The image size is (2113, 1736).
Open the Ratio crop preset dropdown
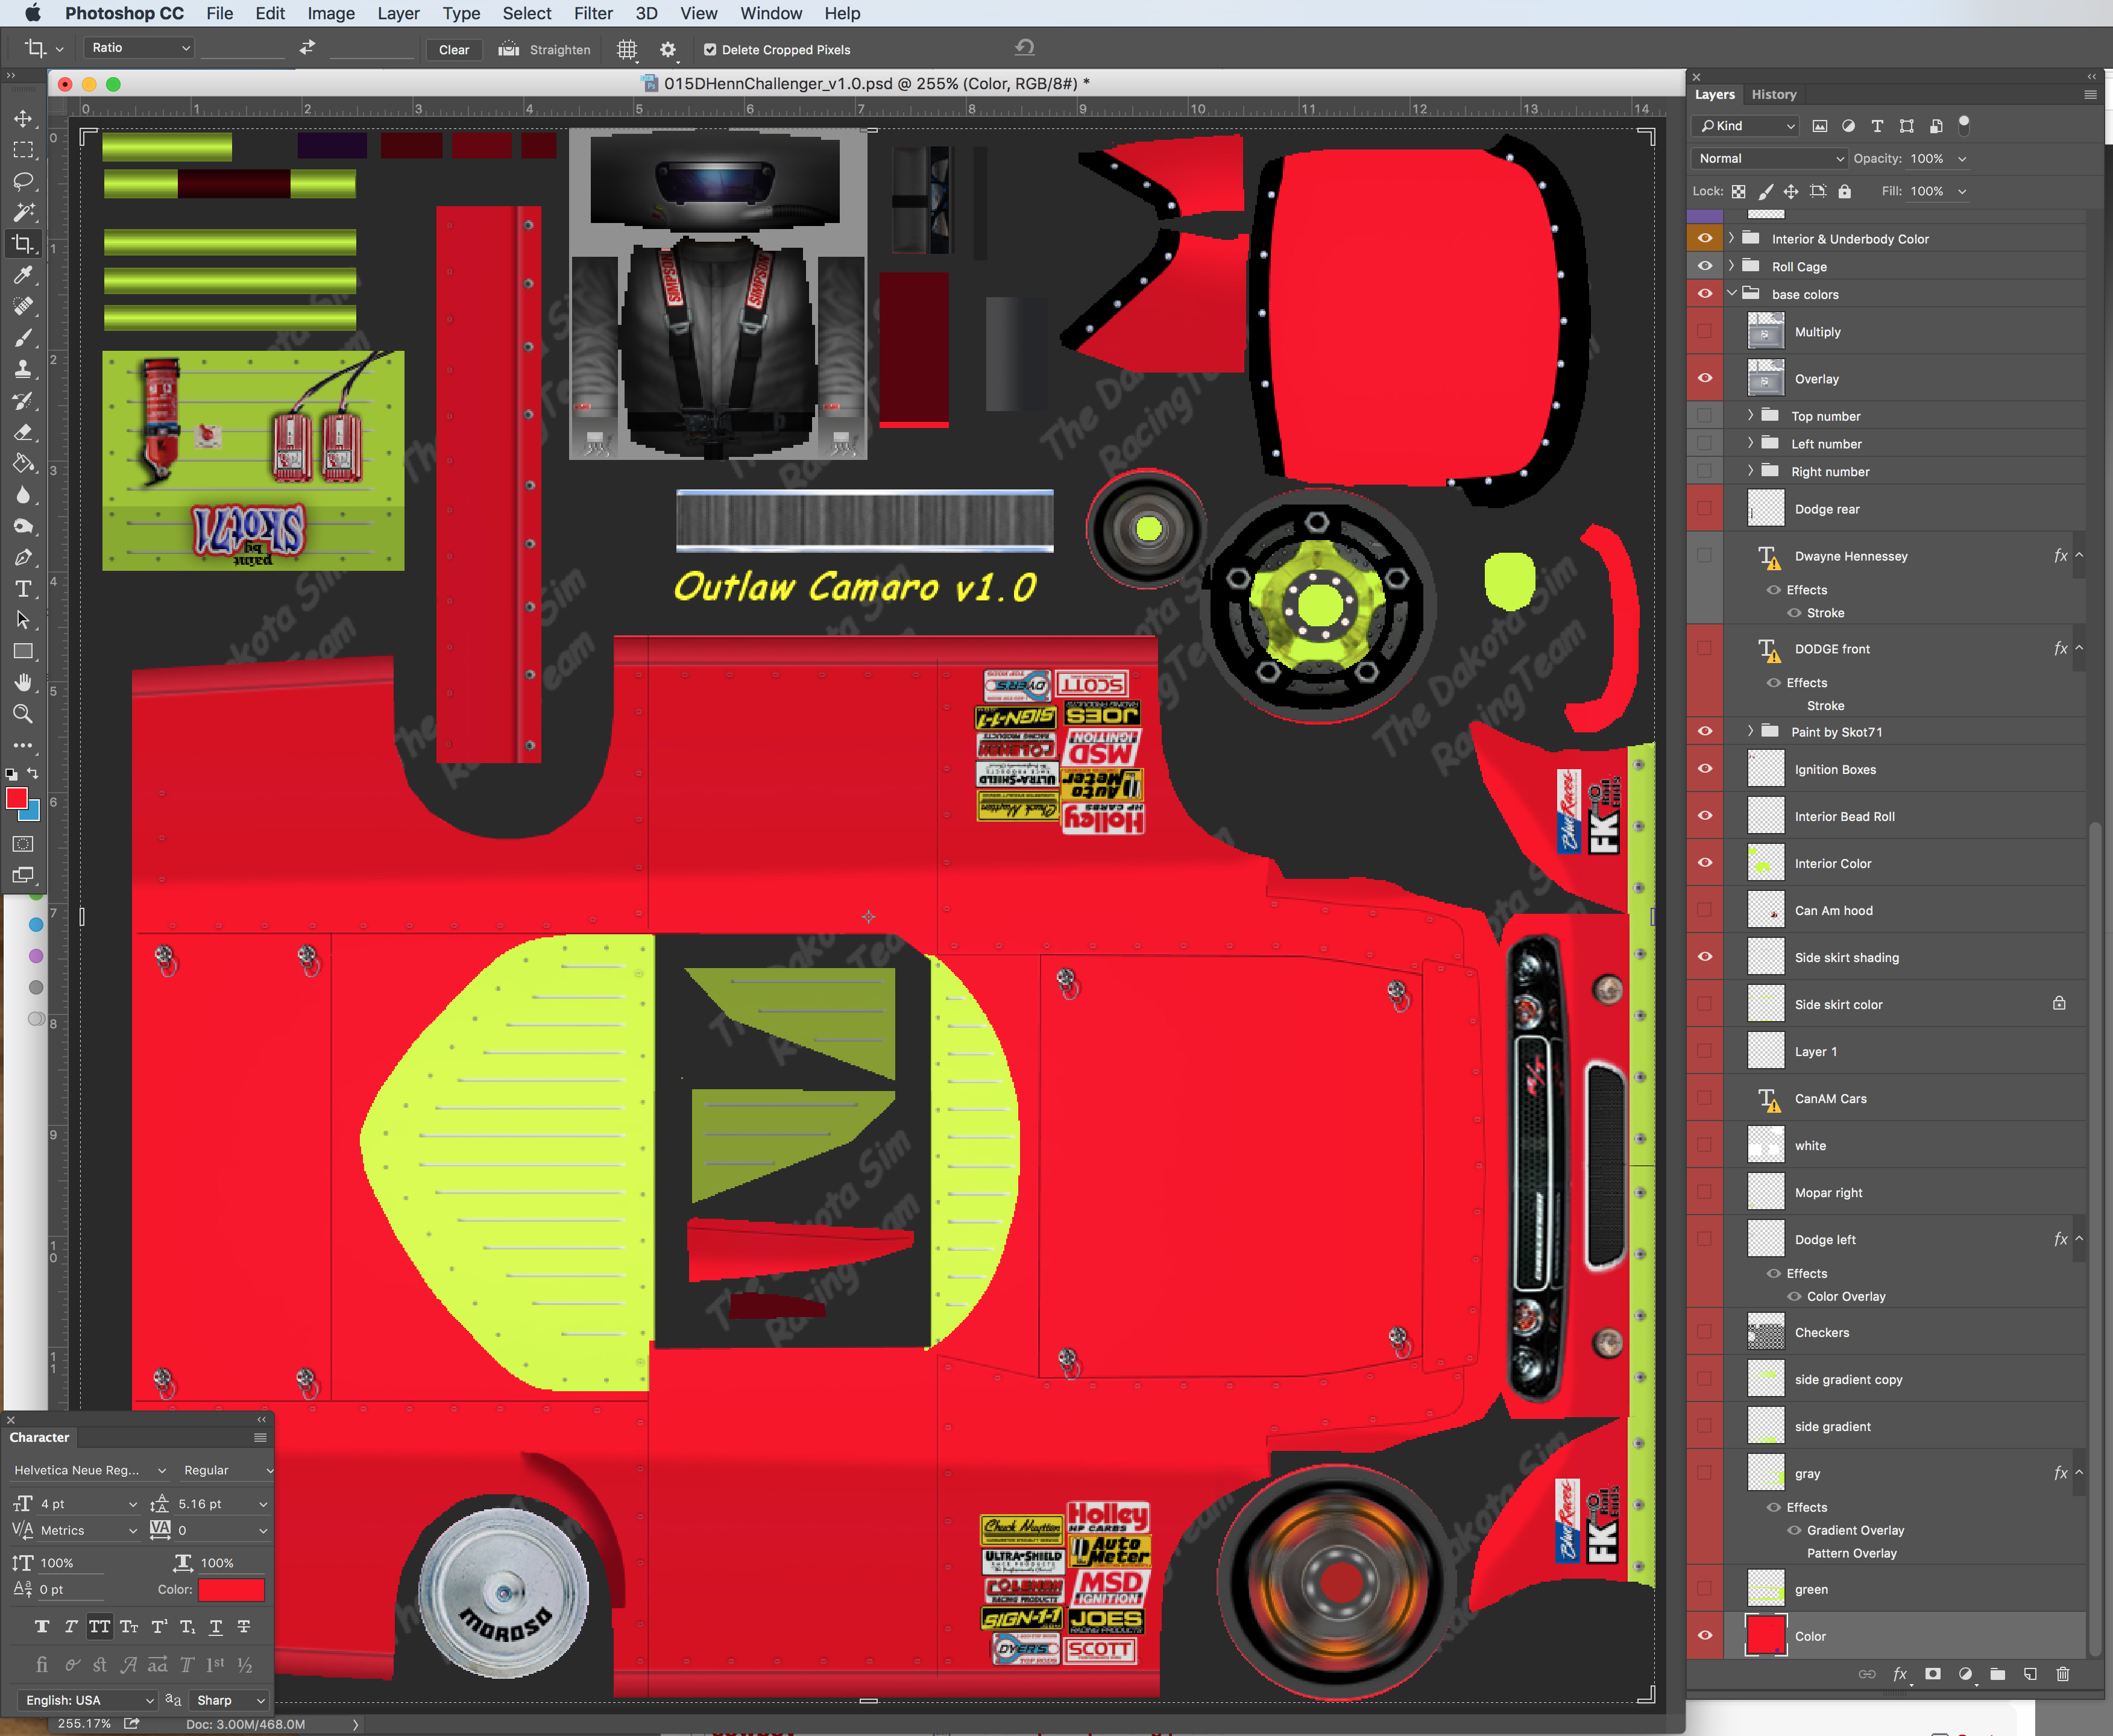(139, 48)
